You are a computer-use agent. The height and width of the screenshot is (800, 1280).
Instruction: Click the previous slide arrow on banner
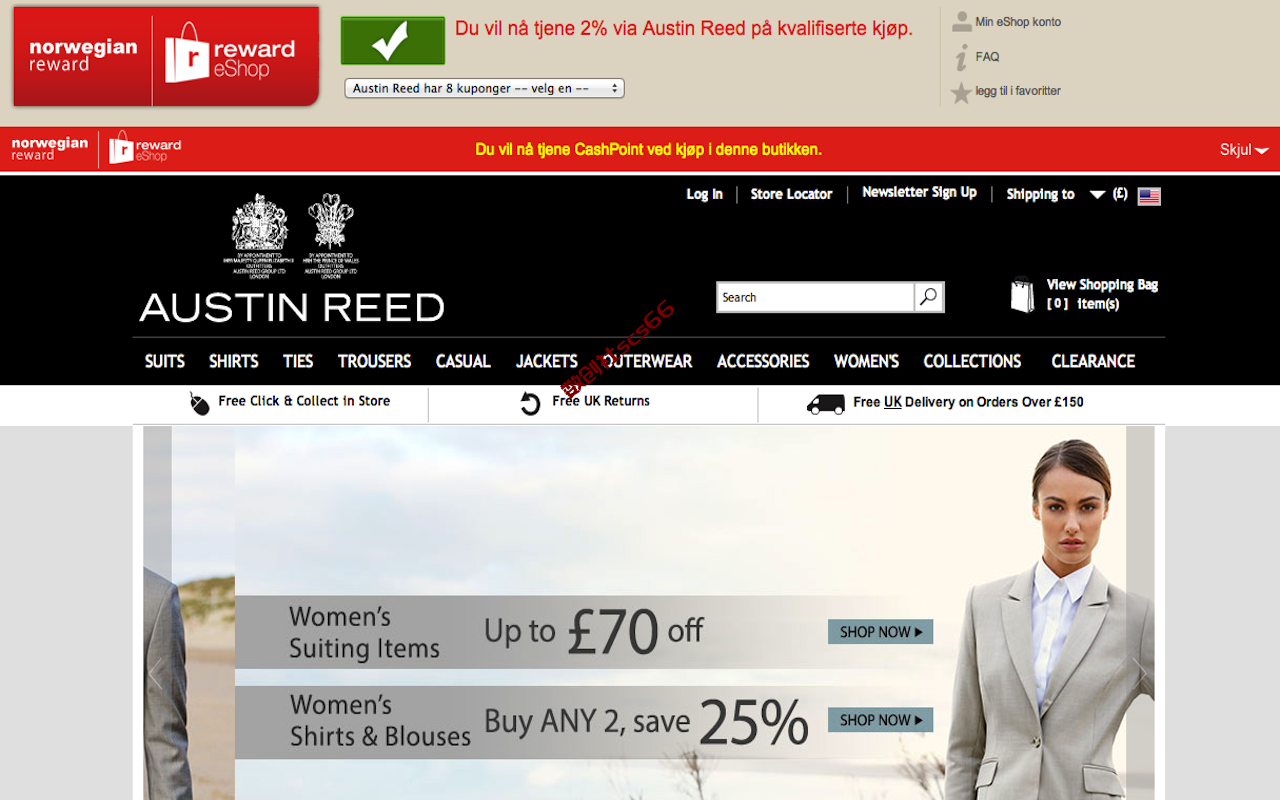coord(157,672)
